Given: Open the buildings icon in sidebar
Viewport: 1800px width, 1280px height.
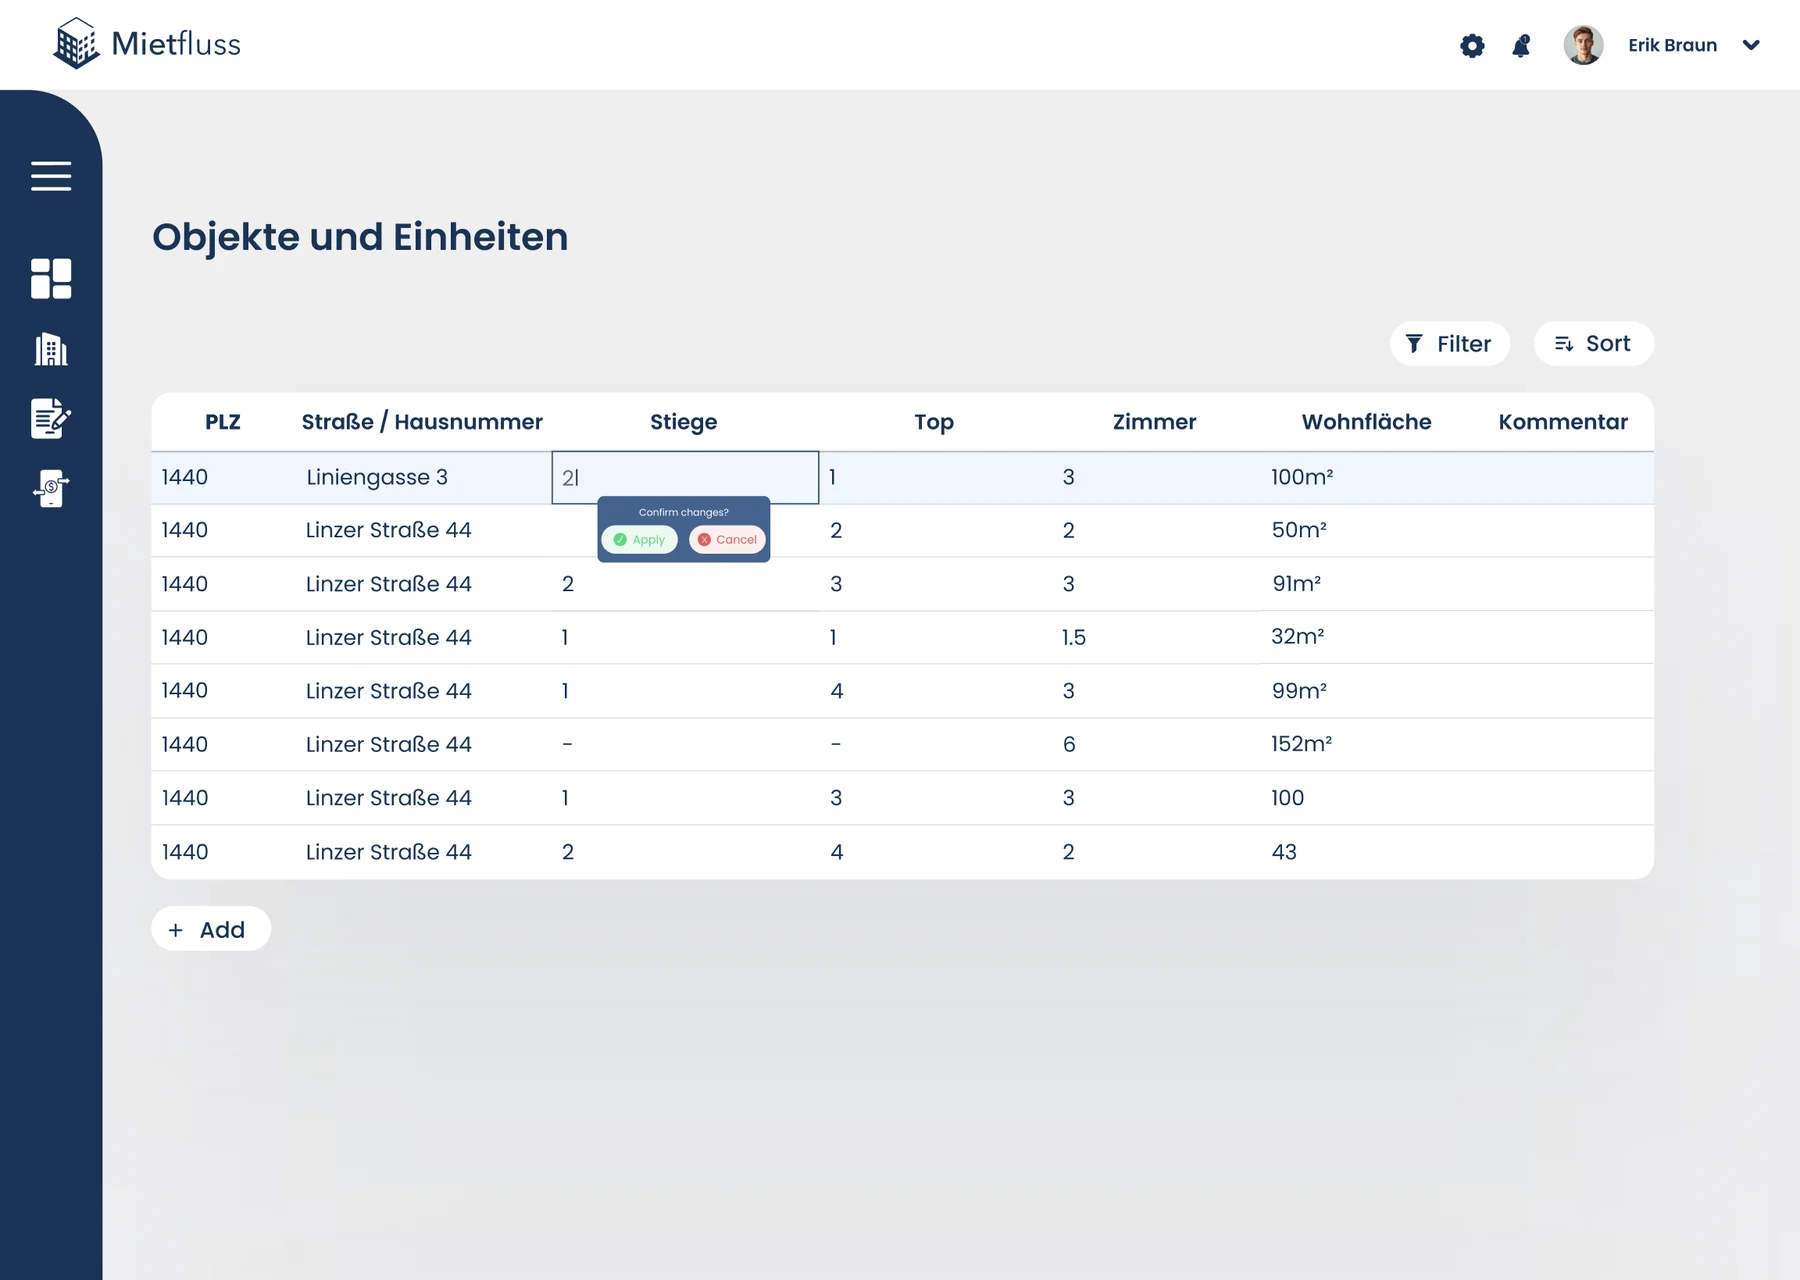Looking at the screenshot, I should 51,349.
